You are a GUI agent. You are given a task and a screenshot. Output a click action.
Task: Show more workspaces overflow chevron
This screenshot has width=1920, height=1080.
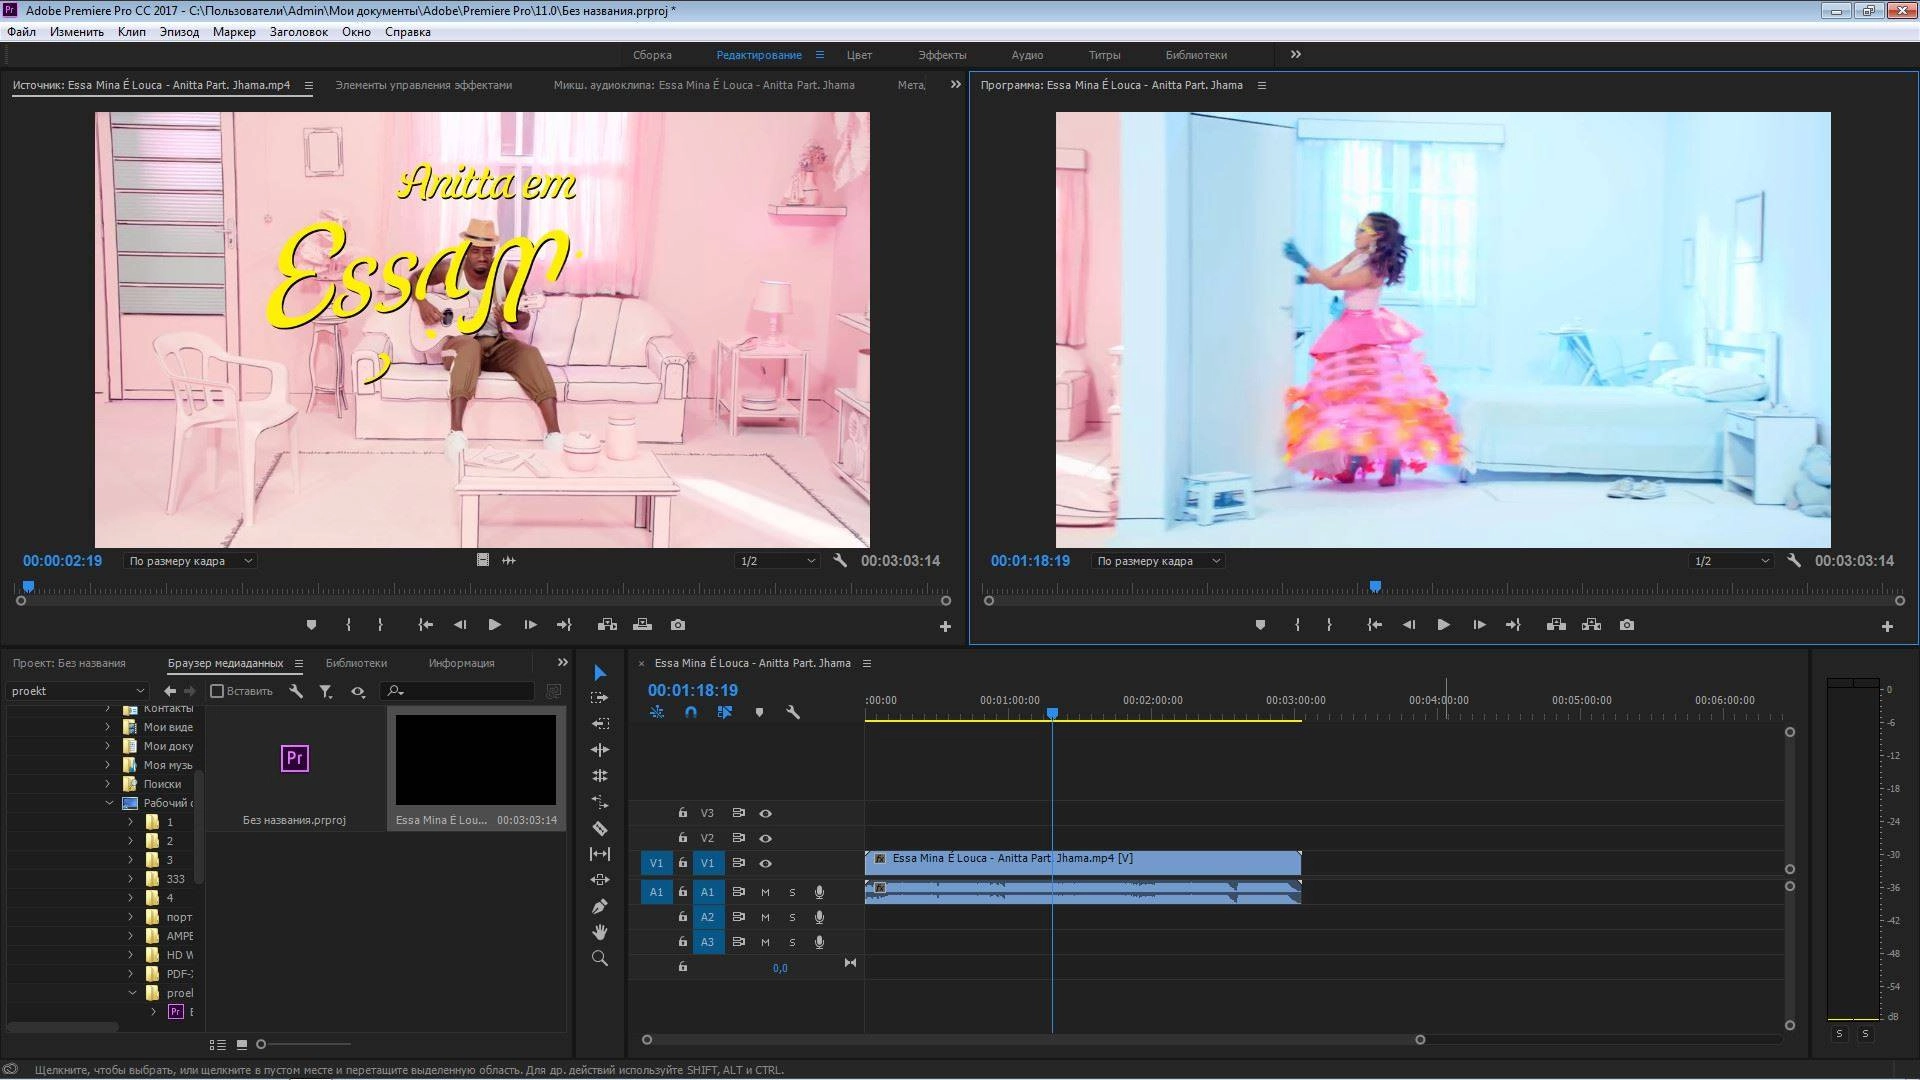(1296, 55)
